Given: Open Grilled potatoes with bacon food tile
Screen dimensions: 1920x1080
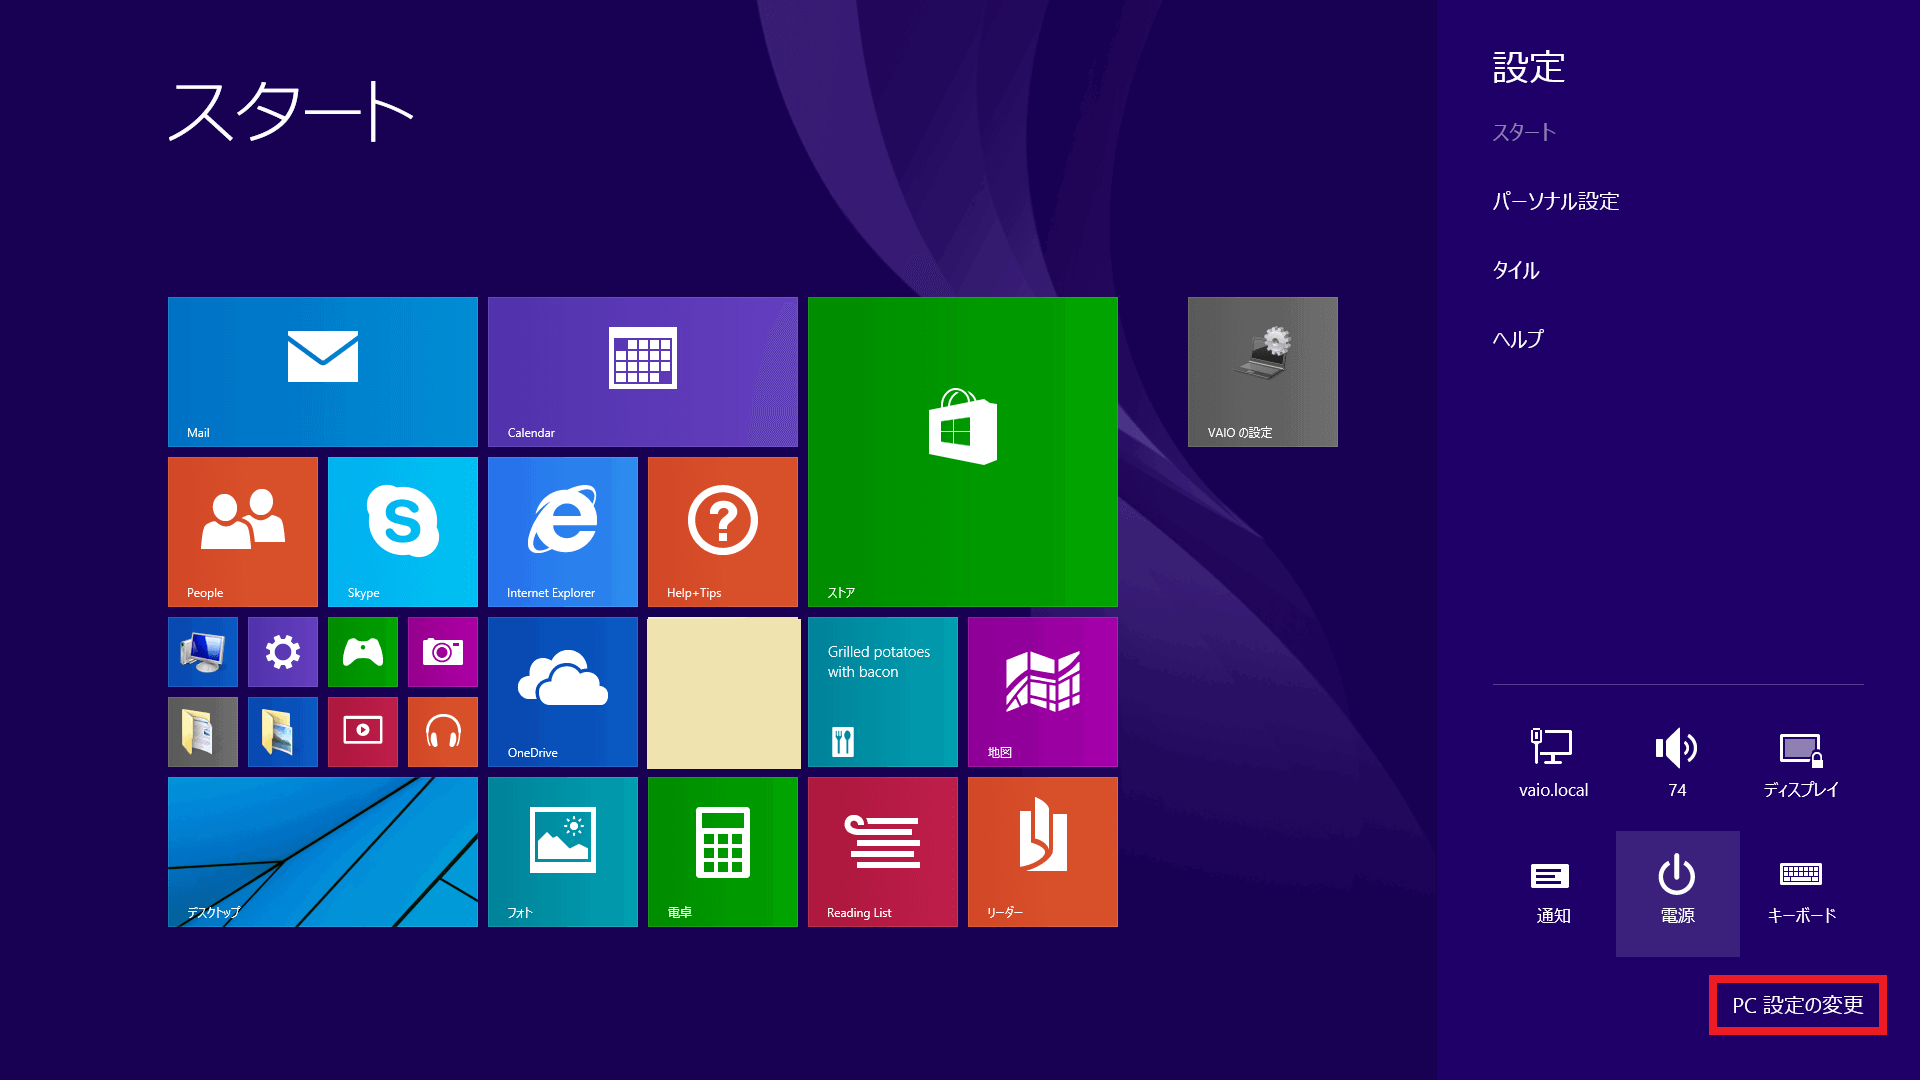Looking at the screenshot, I should [x=883, y=692].
